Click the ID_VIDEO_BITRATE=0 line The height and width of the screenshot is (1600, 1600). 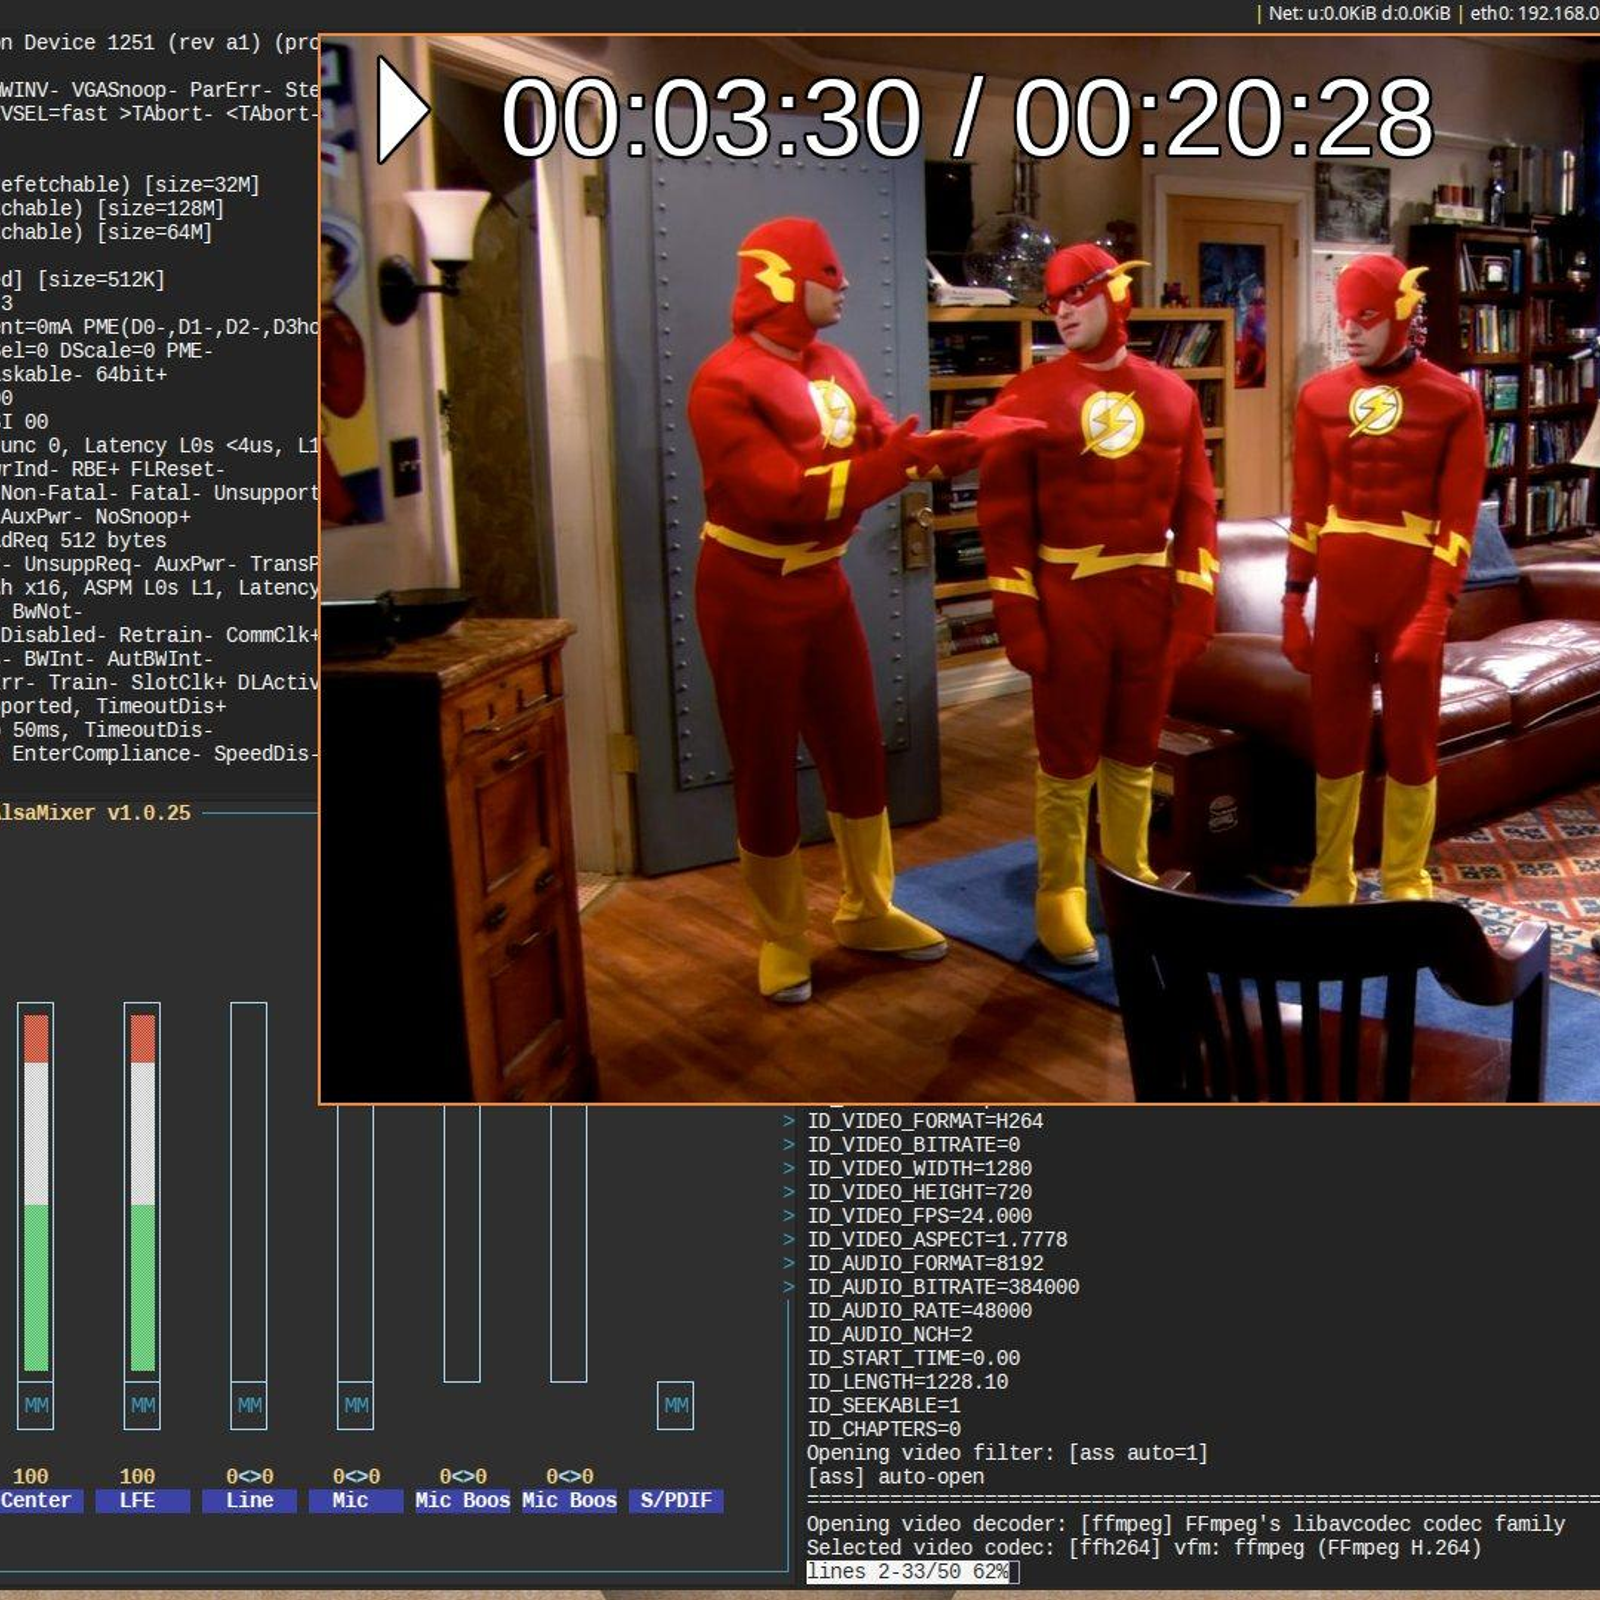click(914, 1145)
